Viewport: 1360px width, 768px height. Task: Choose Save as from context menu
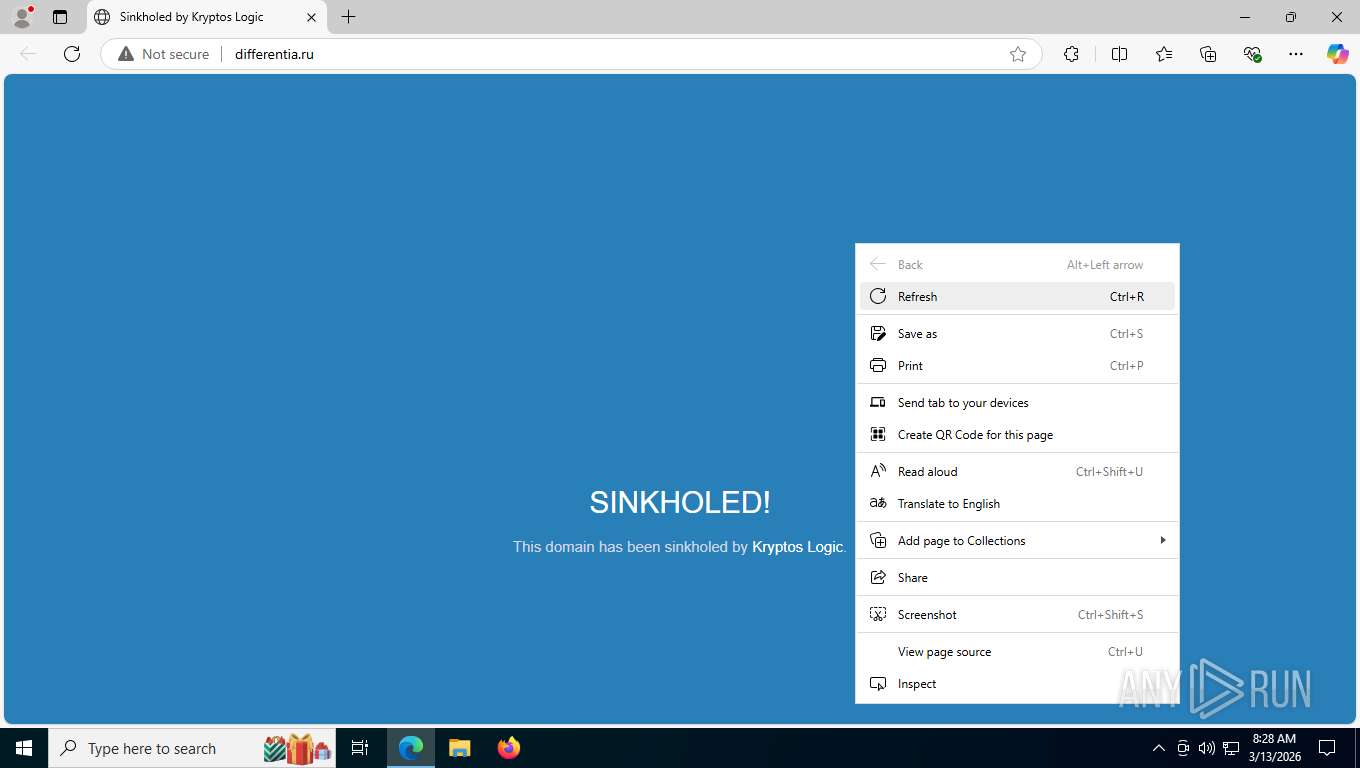point(1017,333)
